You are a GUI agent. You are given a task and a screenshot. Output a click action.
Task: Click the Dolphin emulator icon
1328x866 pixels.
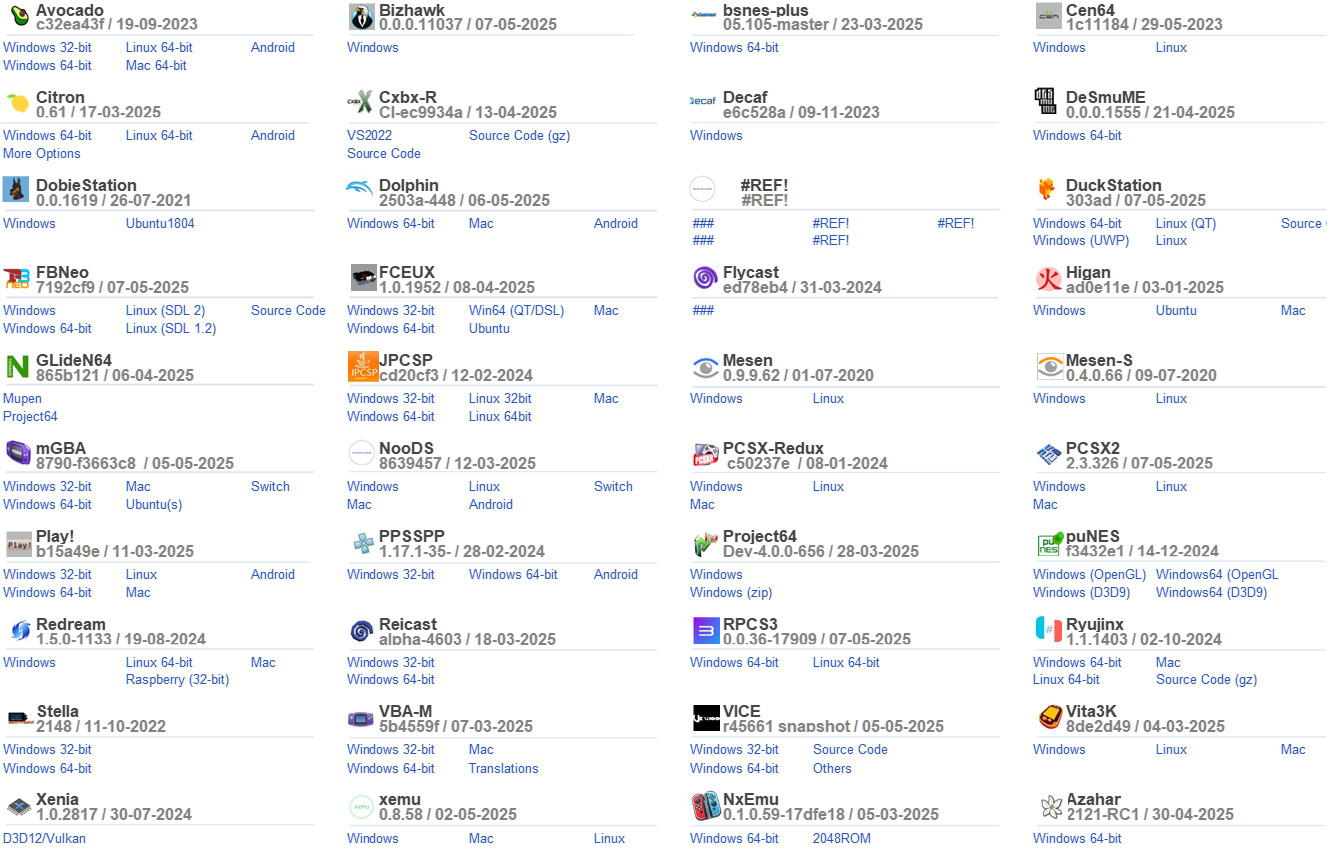coord(360,189)
